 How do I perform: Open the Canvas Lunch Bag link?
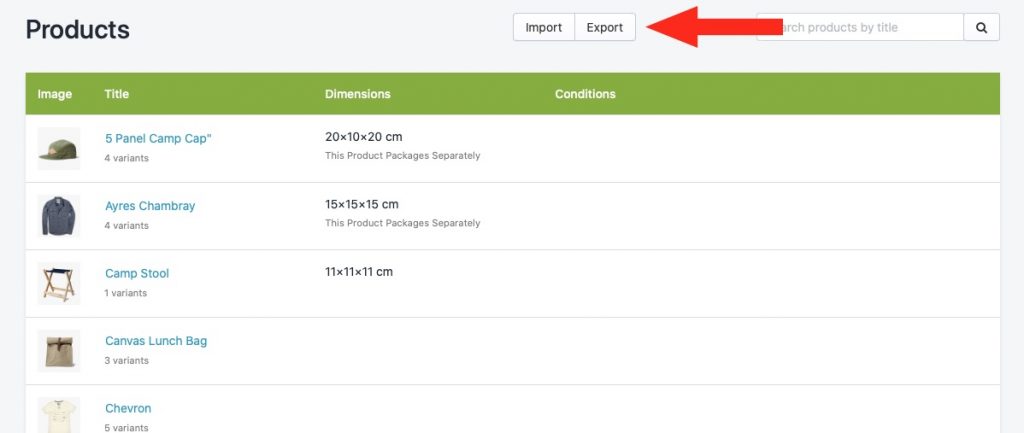[x=156, y=341]
